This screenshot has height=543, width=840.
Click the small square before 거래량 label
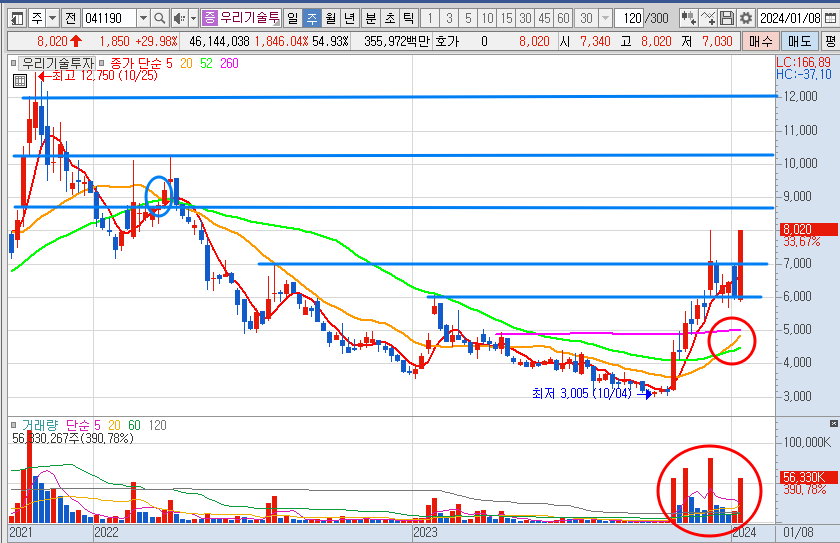[x=13, y=425]
